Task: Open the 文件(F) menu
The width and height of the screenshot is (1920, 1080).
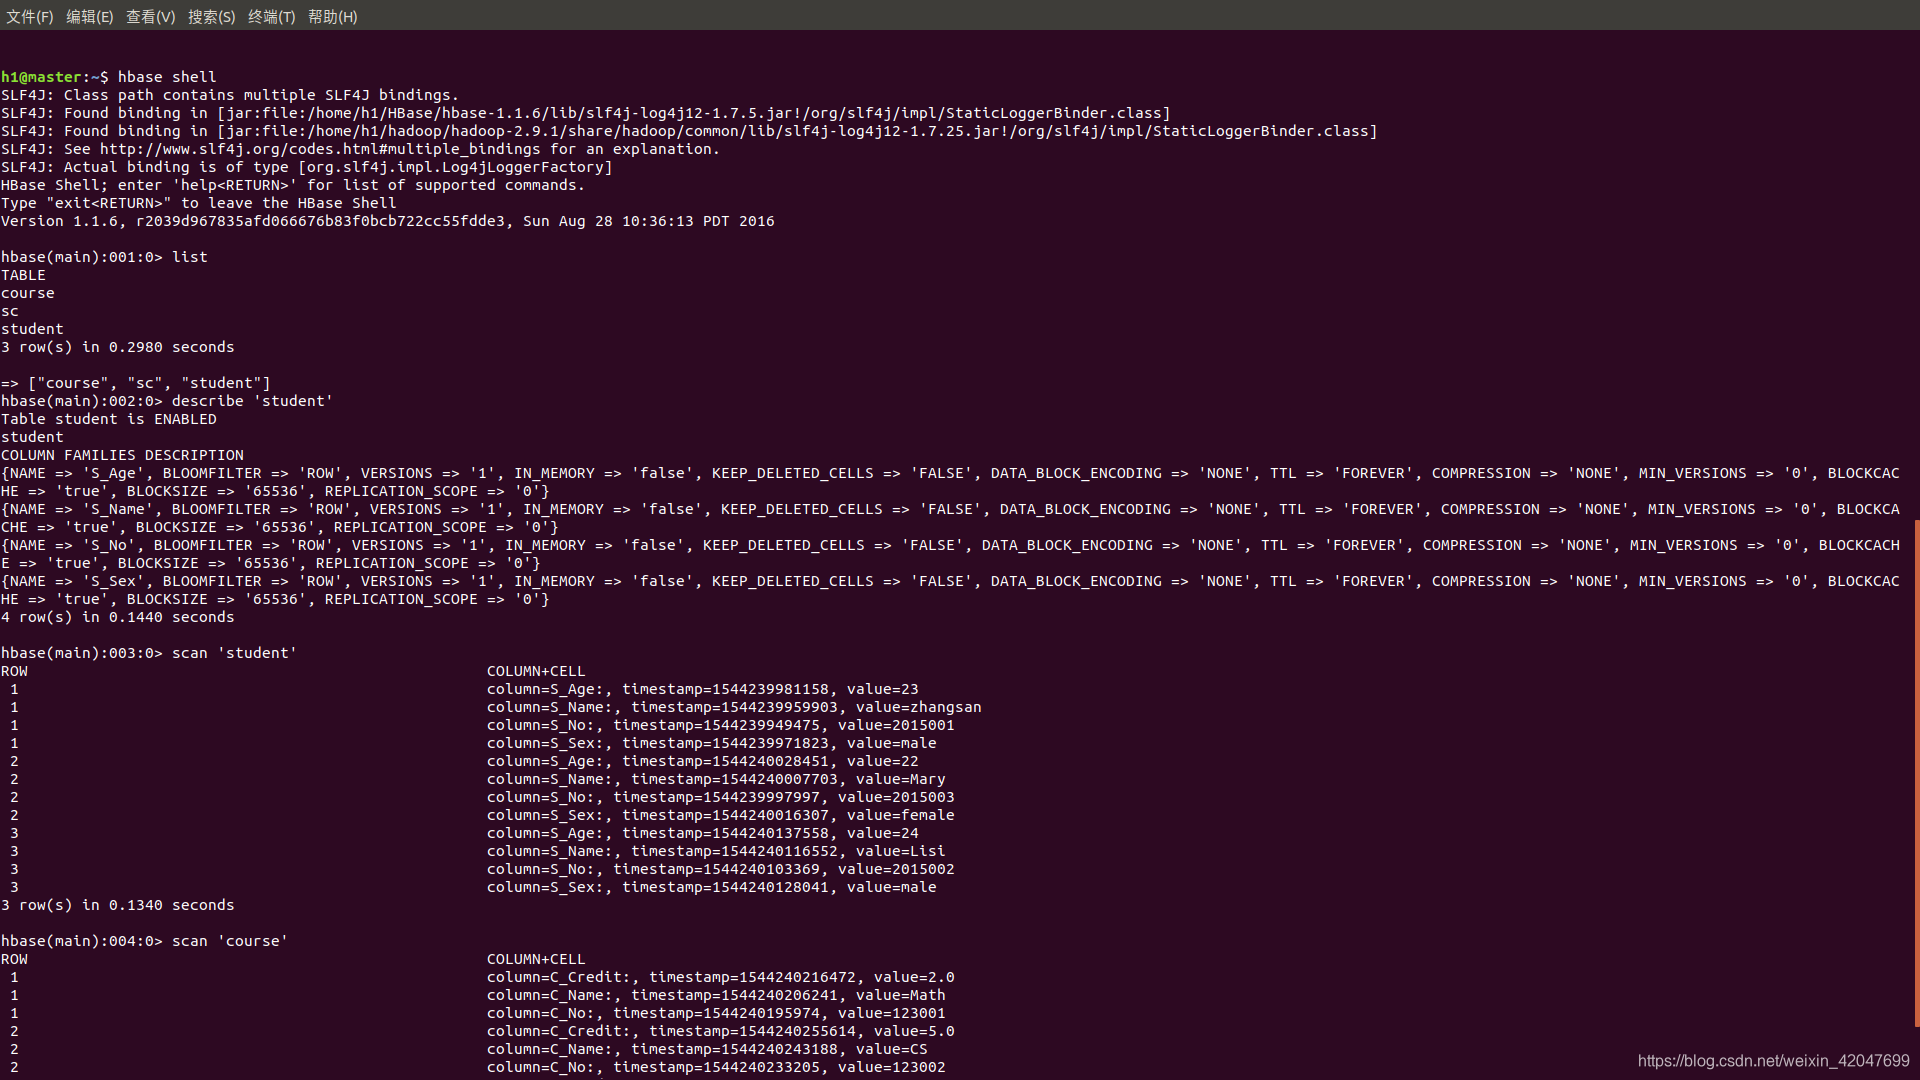Action: tap(30, 17)
